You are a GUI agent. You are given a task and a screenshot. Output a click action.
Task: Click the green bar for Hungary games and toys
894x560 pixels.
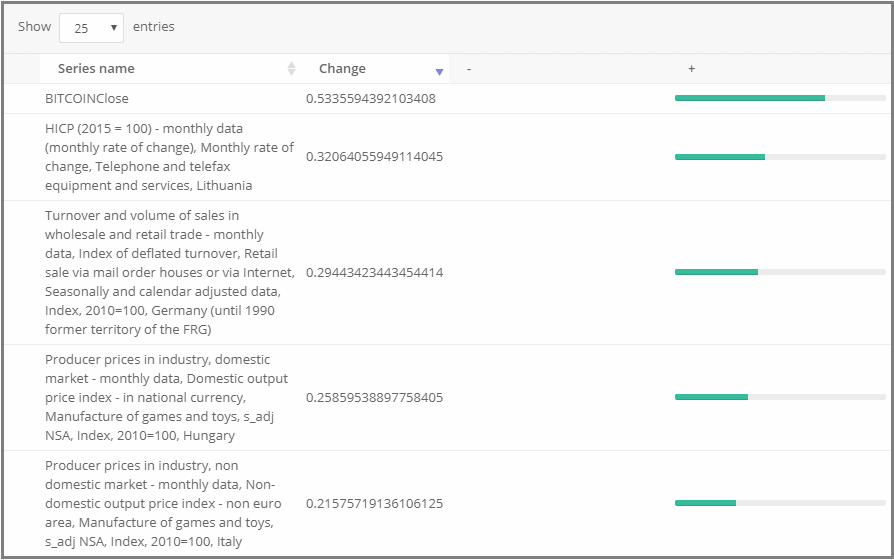point(711,397)
